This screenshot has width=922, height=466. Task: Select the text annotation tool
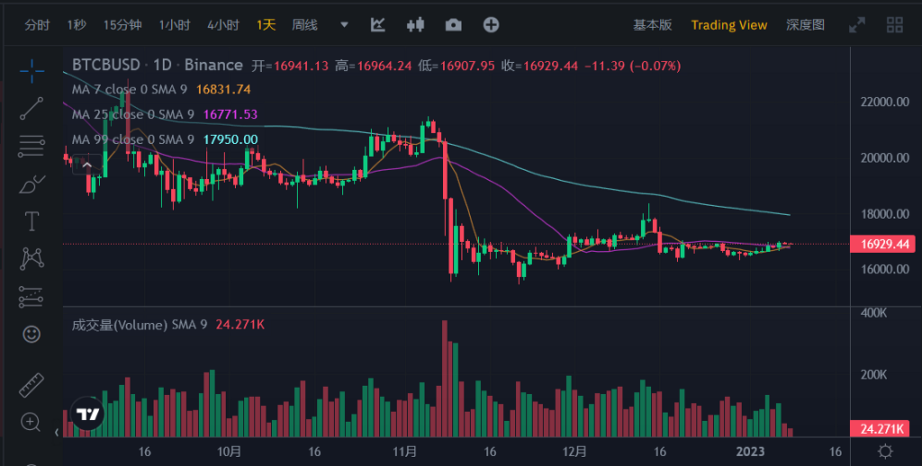(x=32, y=220)
